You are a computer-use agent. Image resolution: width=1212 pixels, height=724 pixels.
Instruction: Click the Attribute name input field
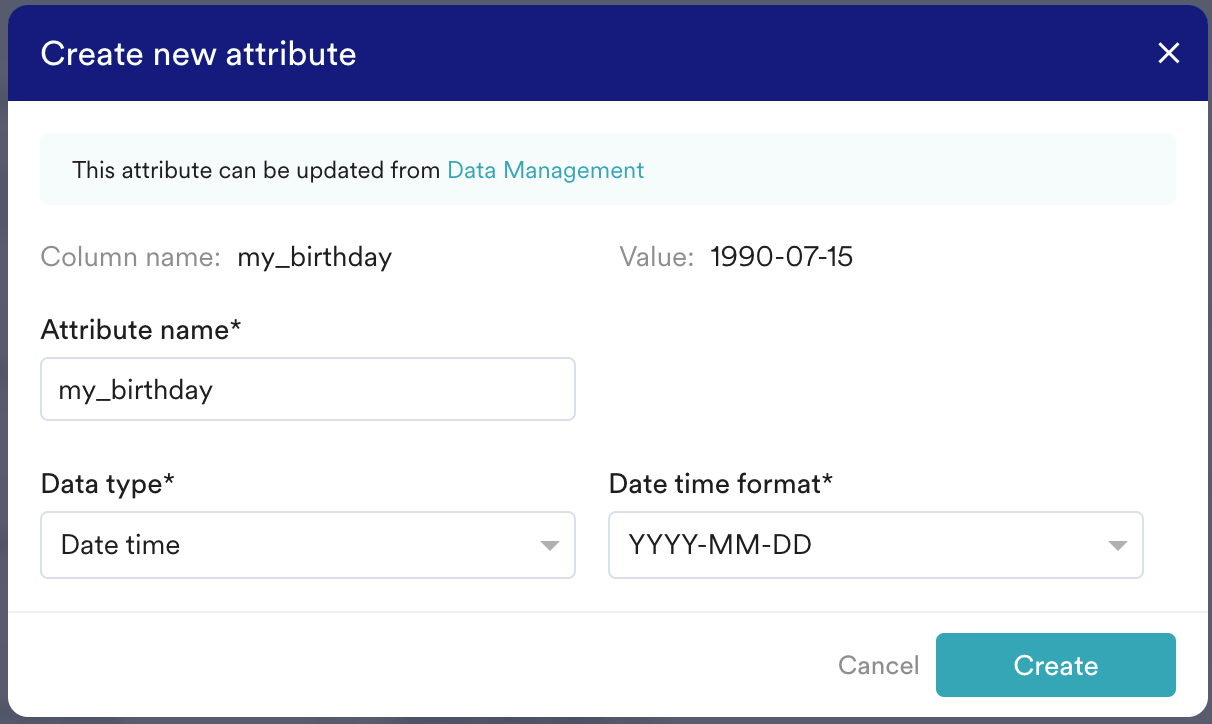(307, 389)
